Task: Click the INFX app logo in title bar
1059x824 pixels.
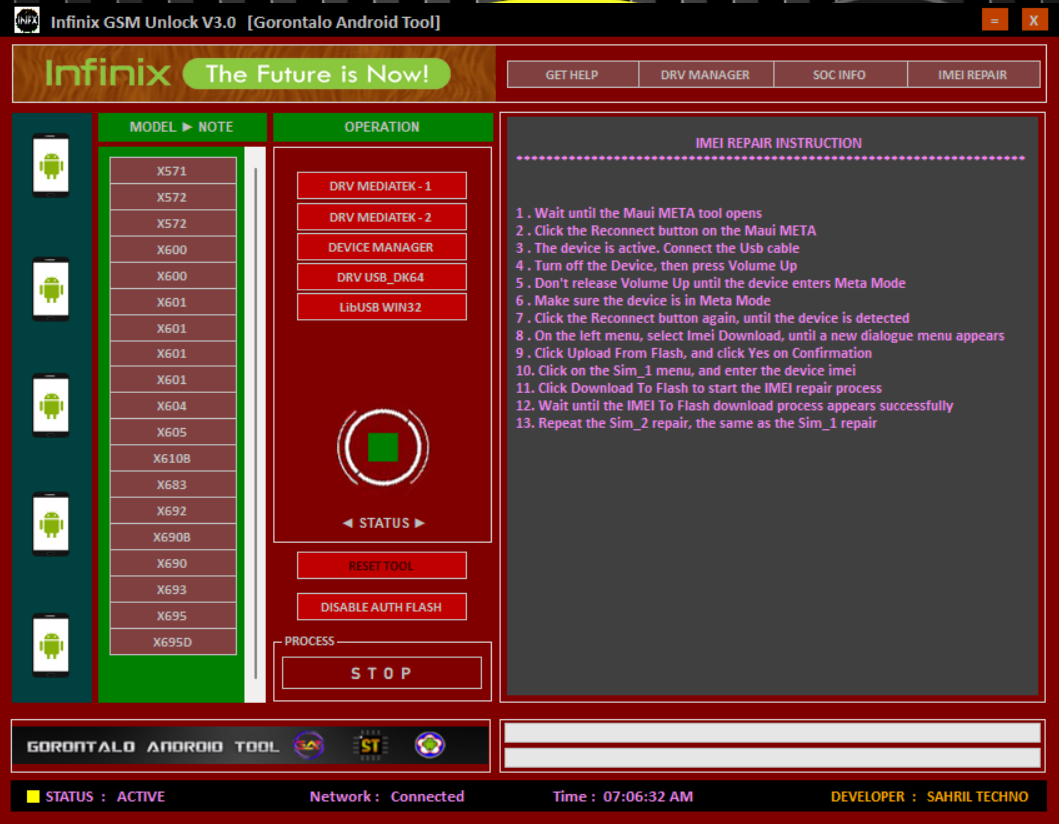Action: pyautogui.click(x=27, y=20)
